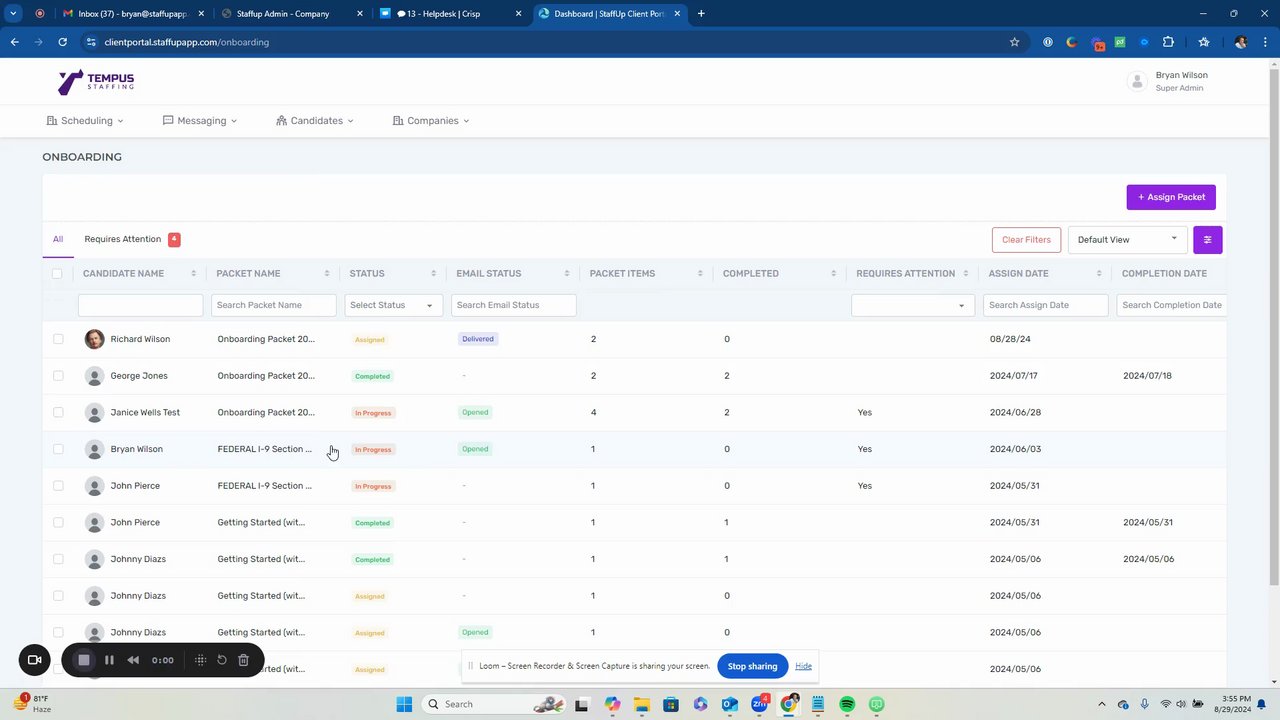Check the box for Richard Wilson
The image size is (1280, 720).
point(58,339)
